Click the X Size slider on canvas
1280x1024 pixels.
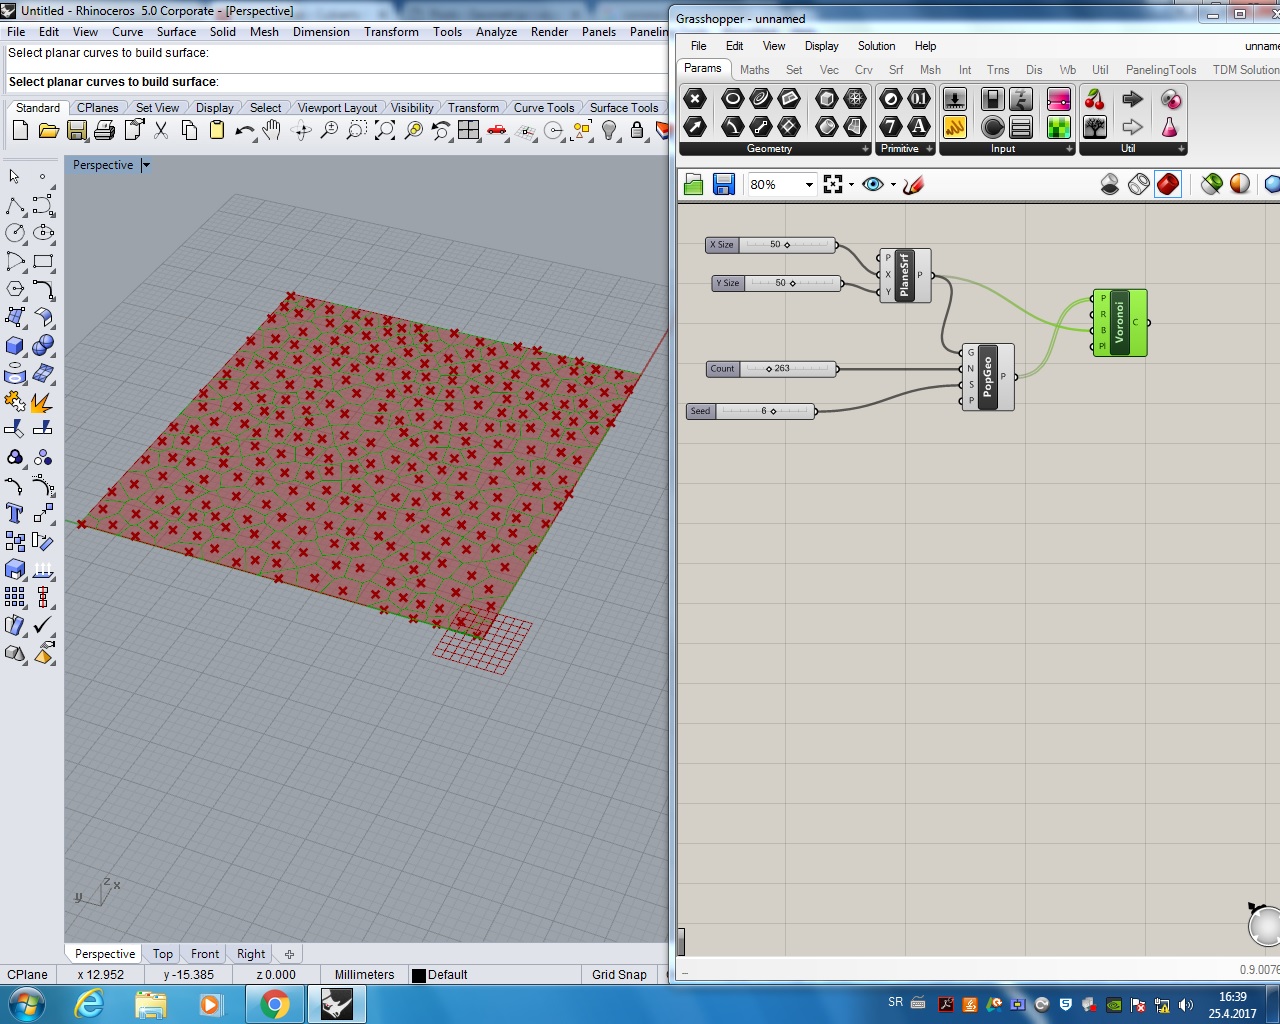point(771,245)
